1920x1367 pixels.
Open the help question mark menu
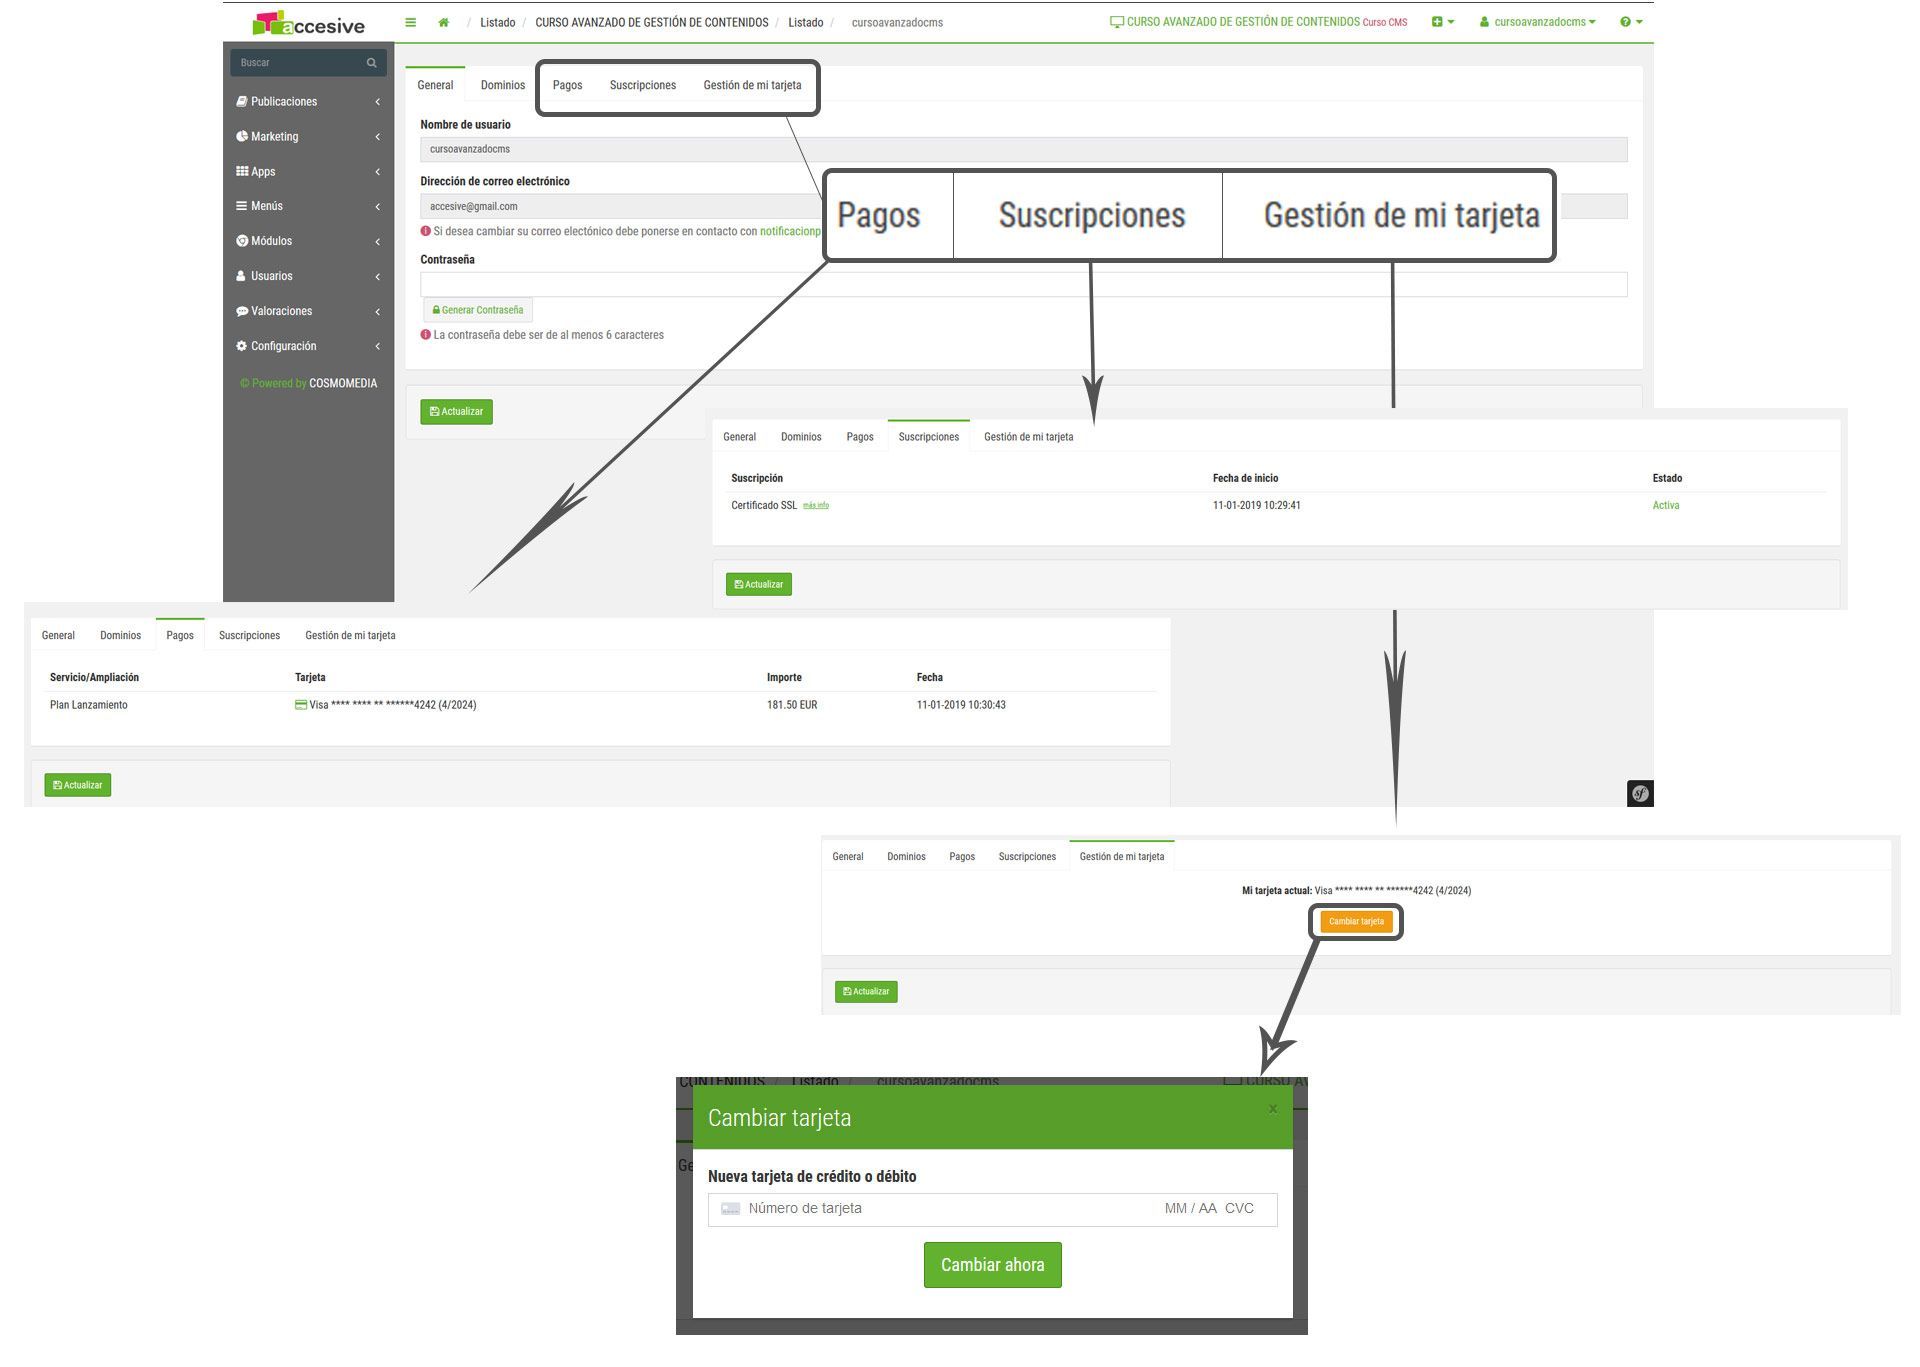[1630, 22]
